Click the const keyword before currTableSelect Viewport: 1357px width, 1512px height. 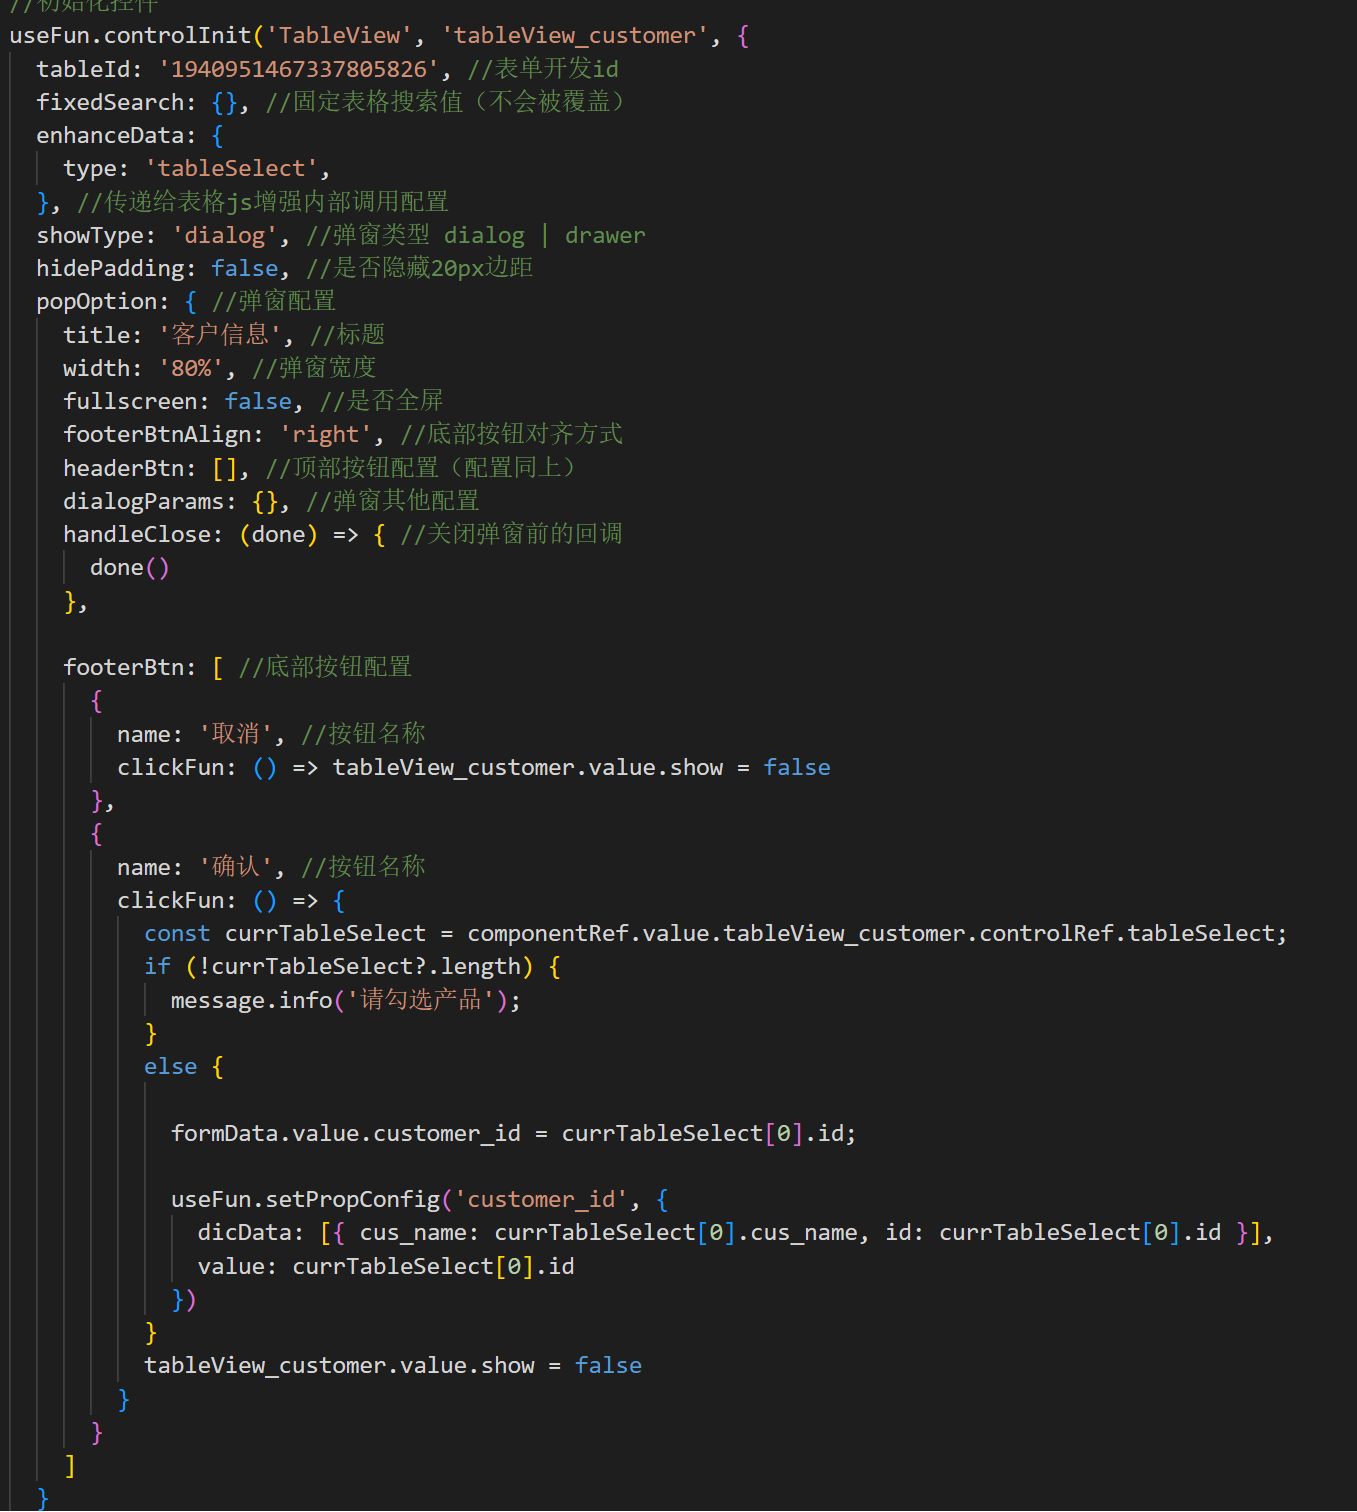[177, 934]
